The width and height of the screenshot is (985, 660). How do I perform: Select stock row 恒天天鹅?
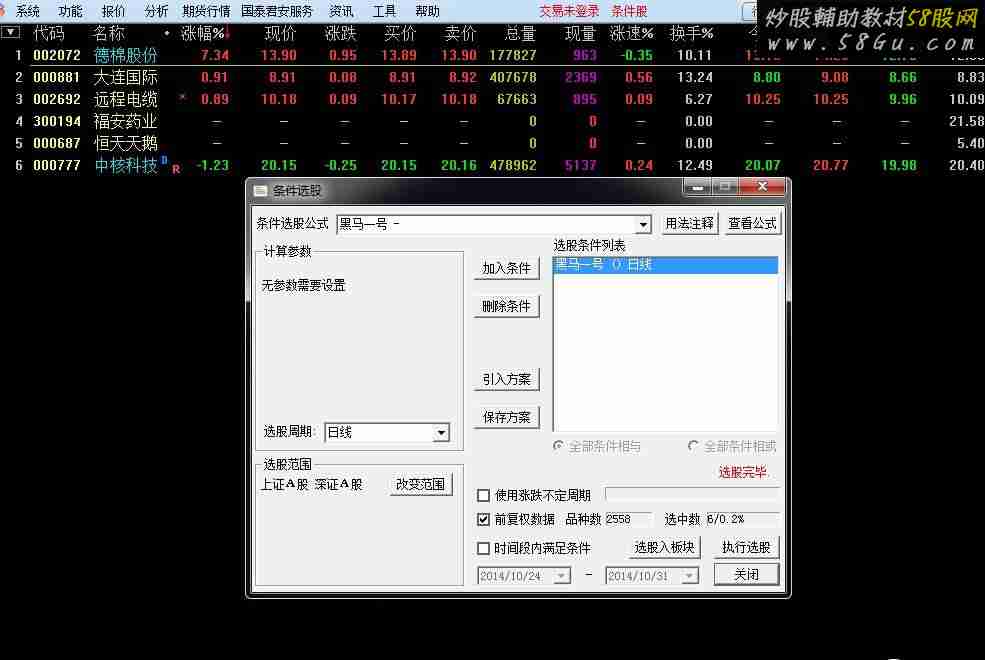[492, 143]
